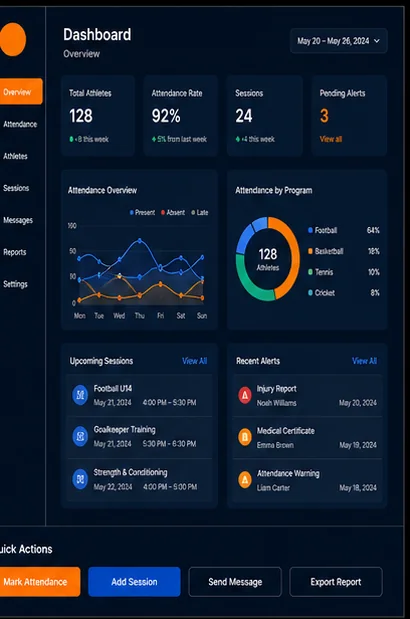The height and width of the screenshot is (619, 410).
Task: Open the Football U14 session icon
Action: pyautogui.click(x=80, y=395)
